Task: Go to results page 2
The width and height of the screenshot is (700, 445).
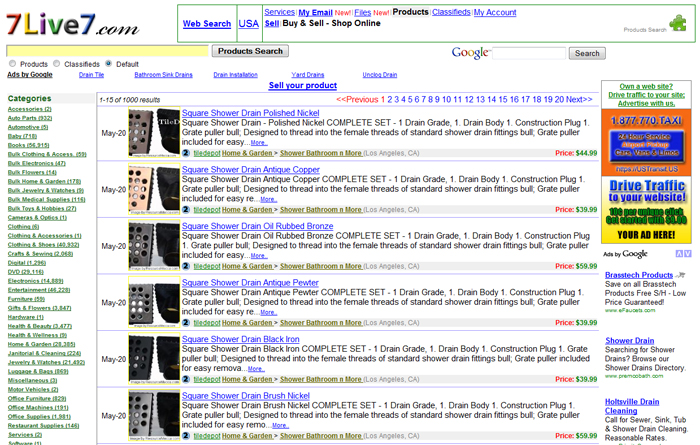Action: [390, 100]
